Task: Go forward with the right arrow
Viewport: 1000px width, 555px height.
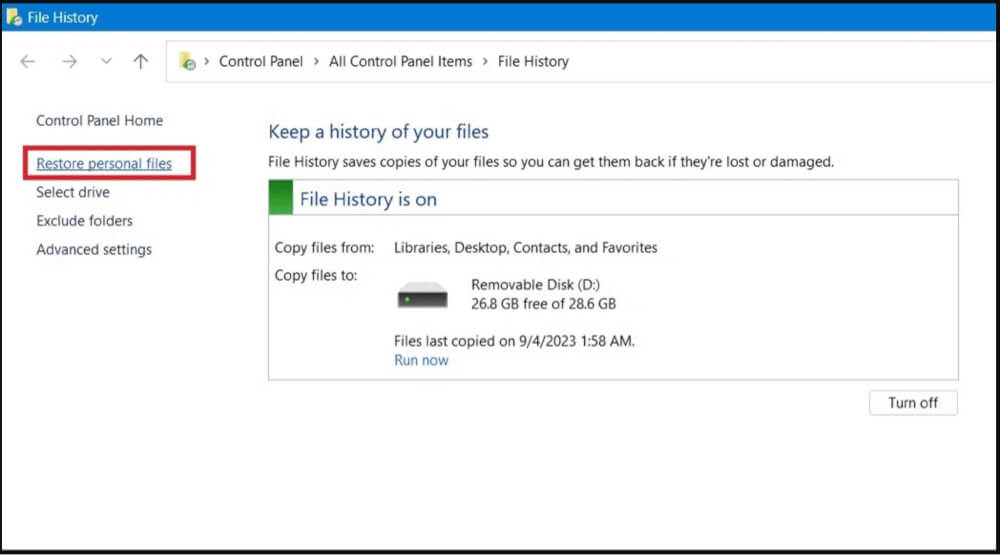Action: 70,61
